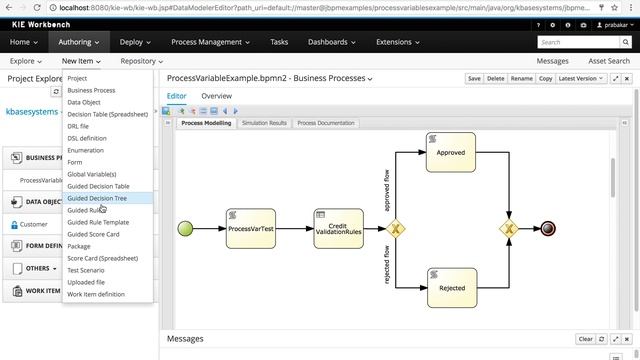This screenshot has height=360, width=640.
Task: Choose Work Item definition from the menu
Action: [x=108, y=294]
